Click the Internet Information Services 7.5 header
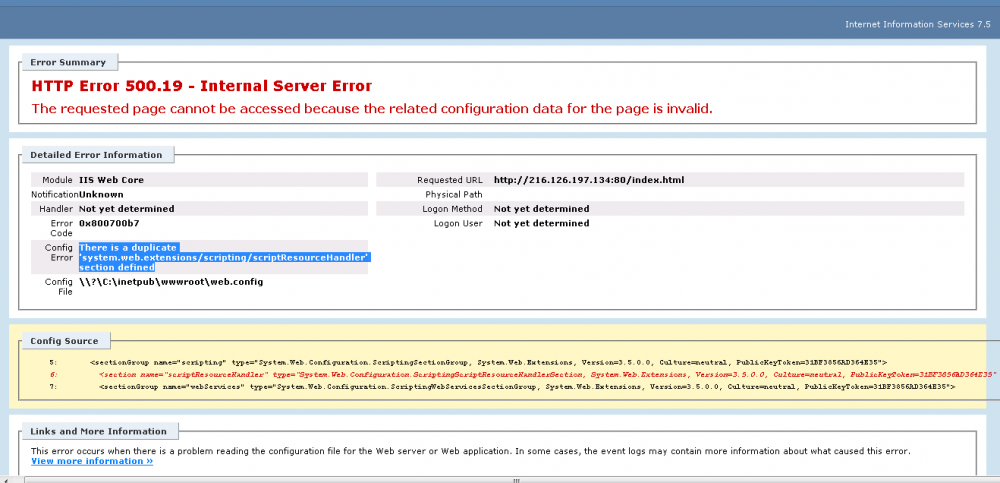This screenshot has width=1000, height=483. click(916, 23)
